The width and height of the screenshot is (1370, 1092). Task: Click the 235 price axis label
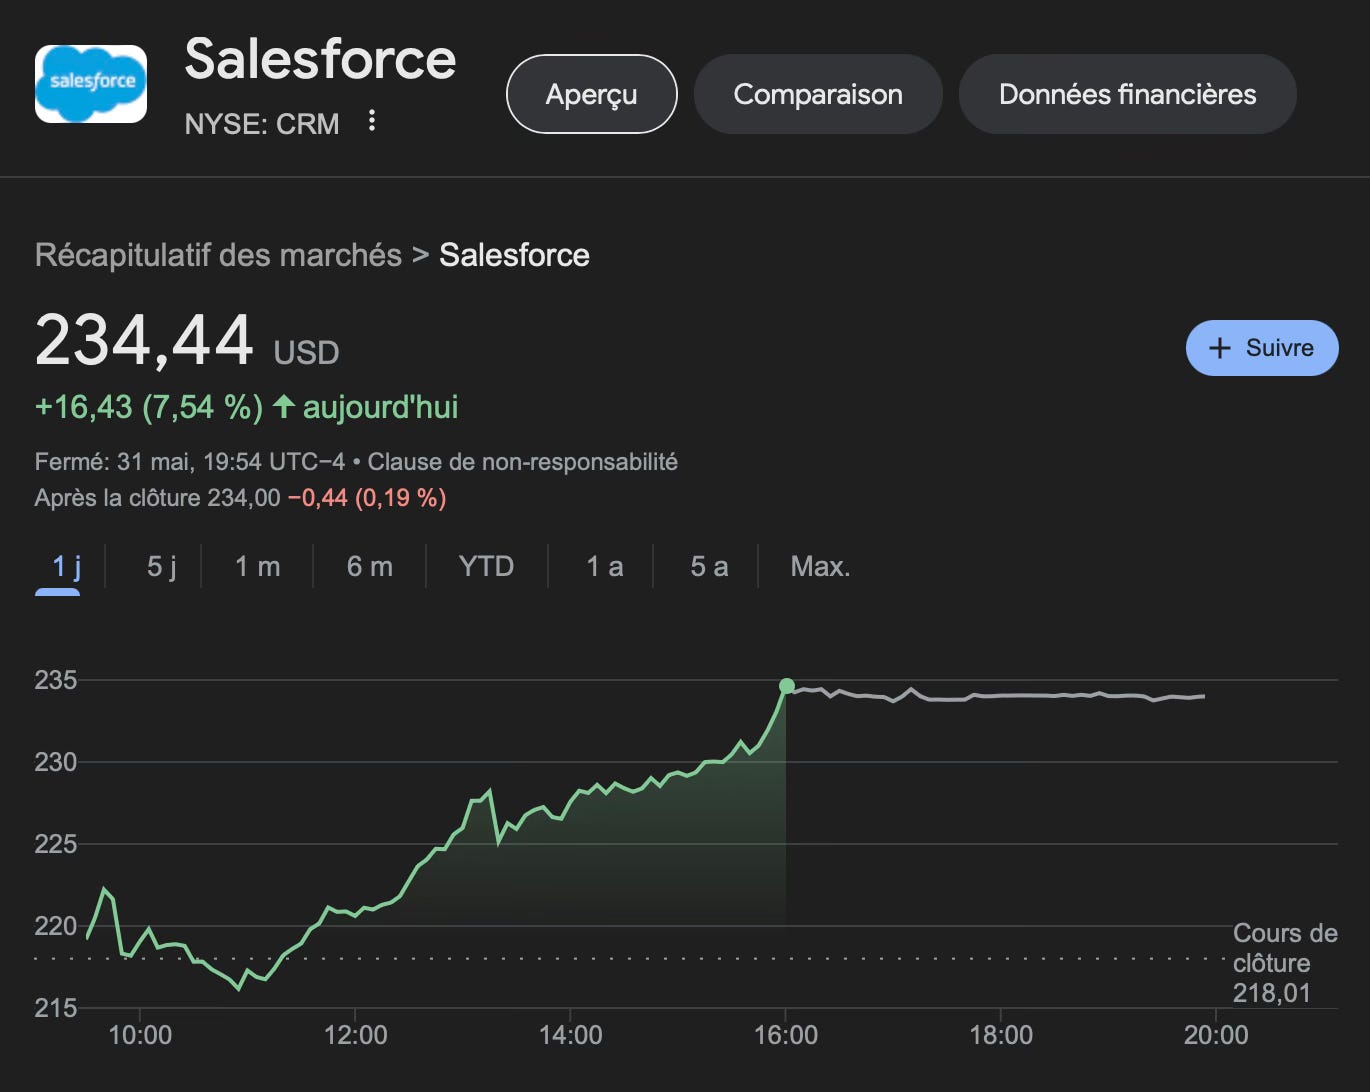56,680
